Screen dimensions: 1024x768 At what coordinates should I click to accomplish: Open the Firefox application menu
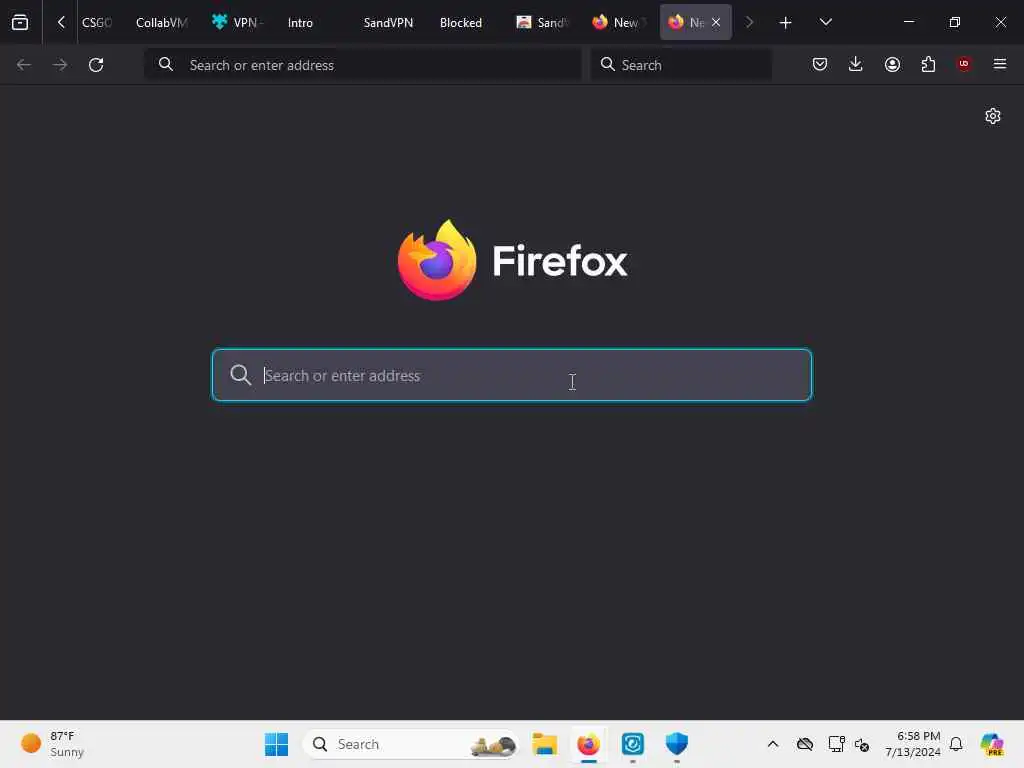[1000, 64]
